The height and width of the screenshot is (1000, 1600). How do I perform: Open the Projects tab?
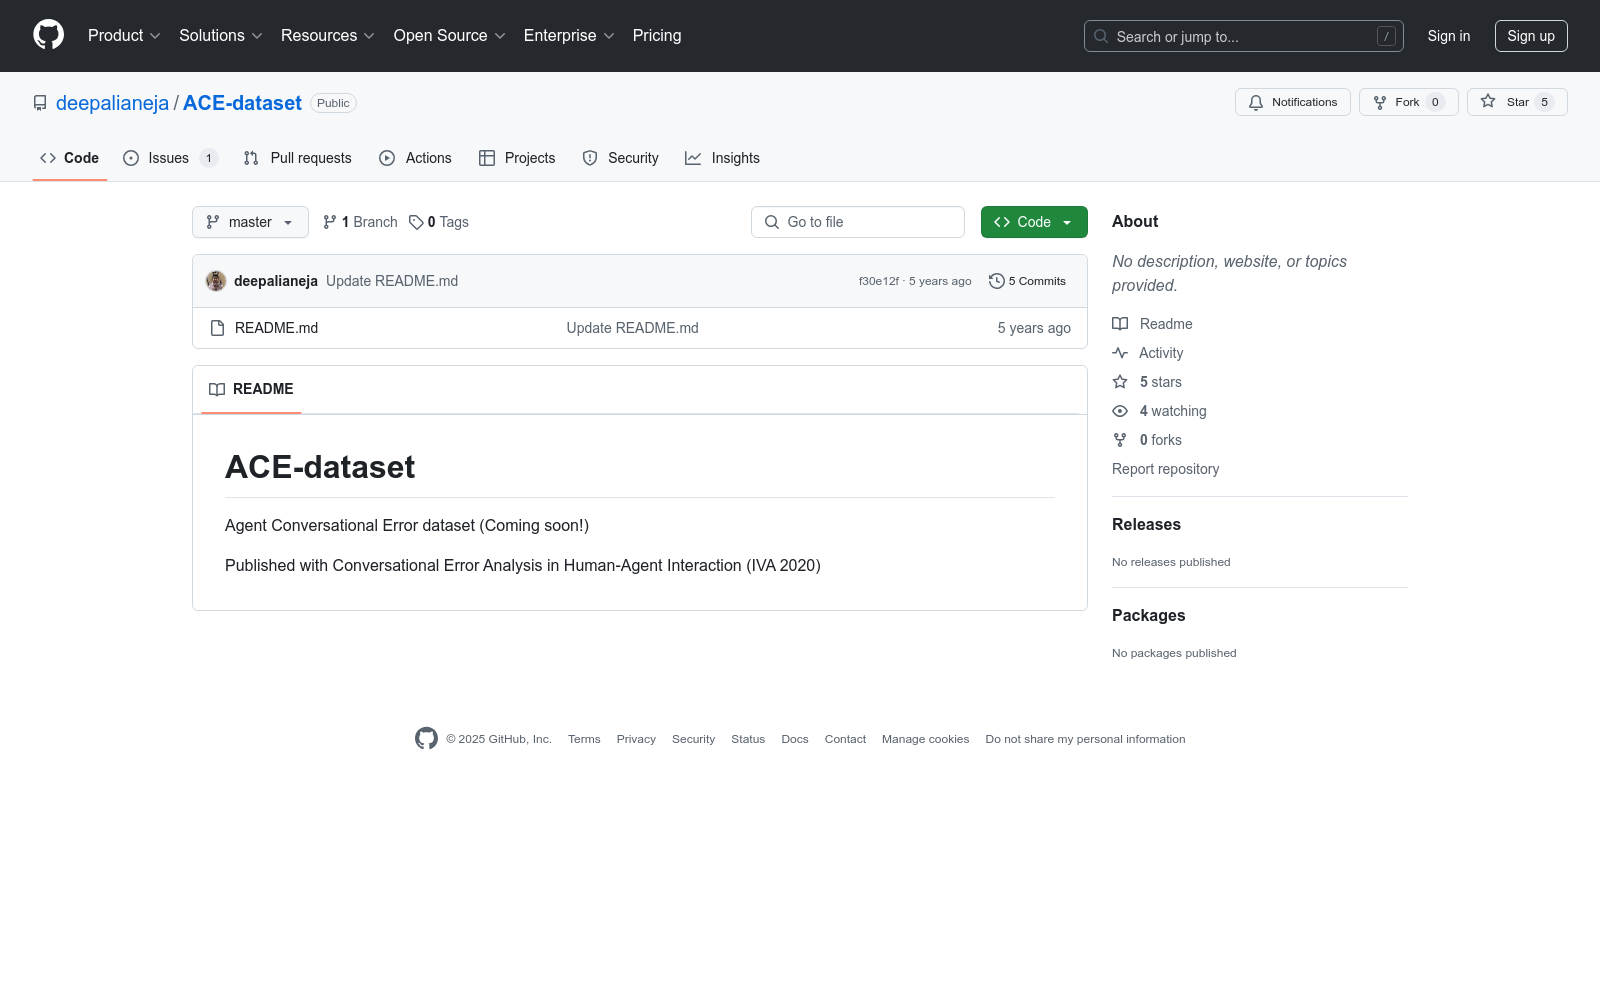click(517, 158)
